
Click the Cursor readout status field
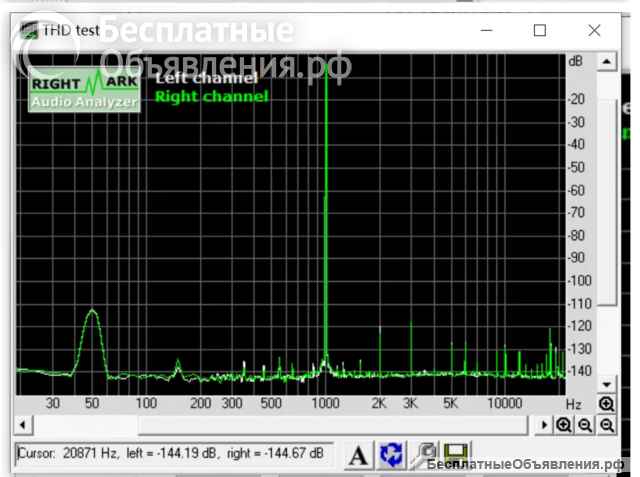click(175, 454)
